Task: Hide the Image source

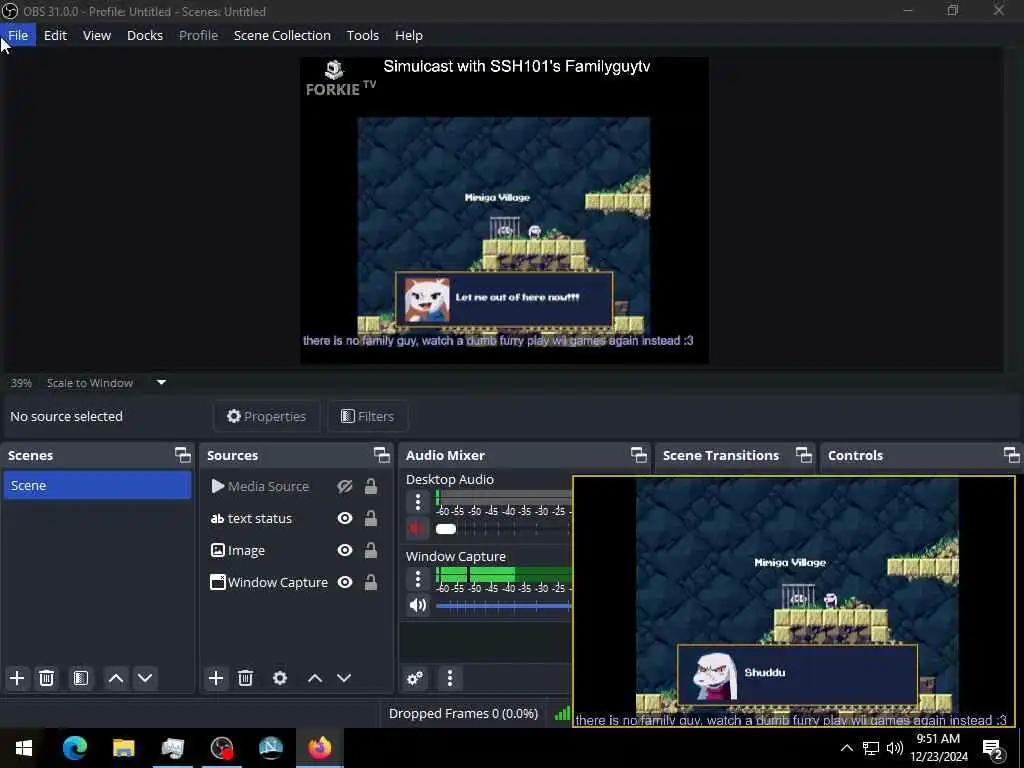Action: 345,551
